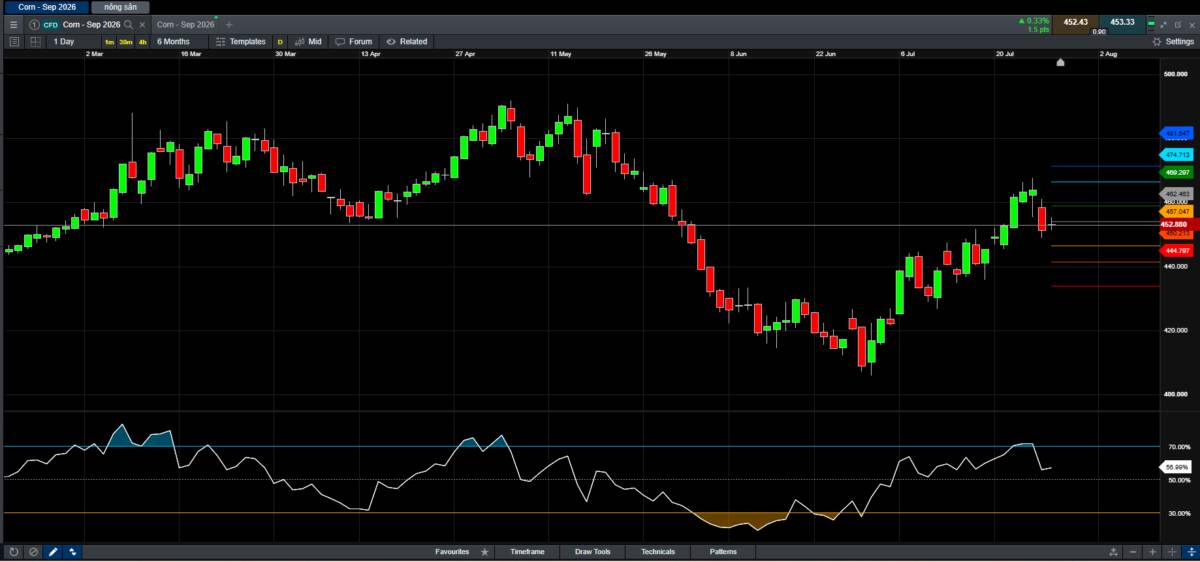Viewport: 1200px width, 562px height.
Task: Toggle the 4h quick interval button
Action: [x=143, y=42]
